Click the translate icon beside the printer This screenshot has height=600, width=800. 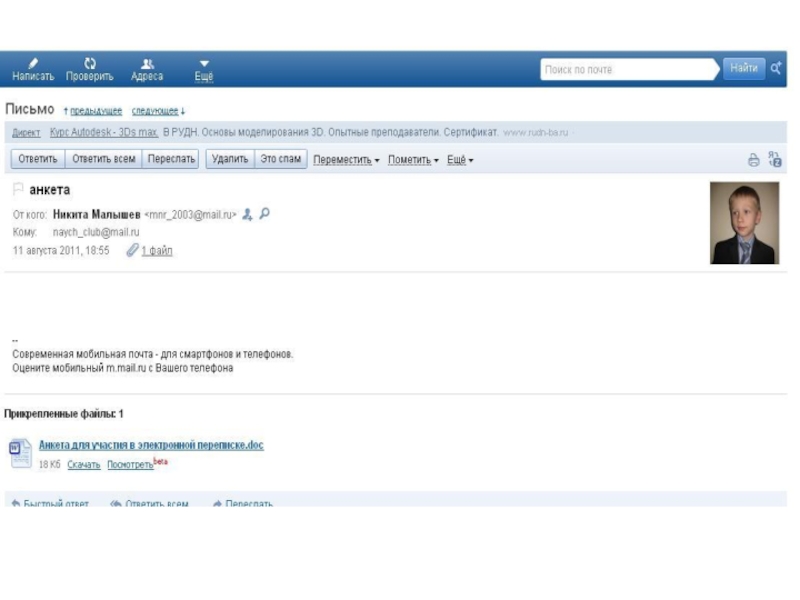774,159
